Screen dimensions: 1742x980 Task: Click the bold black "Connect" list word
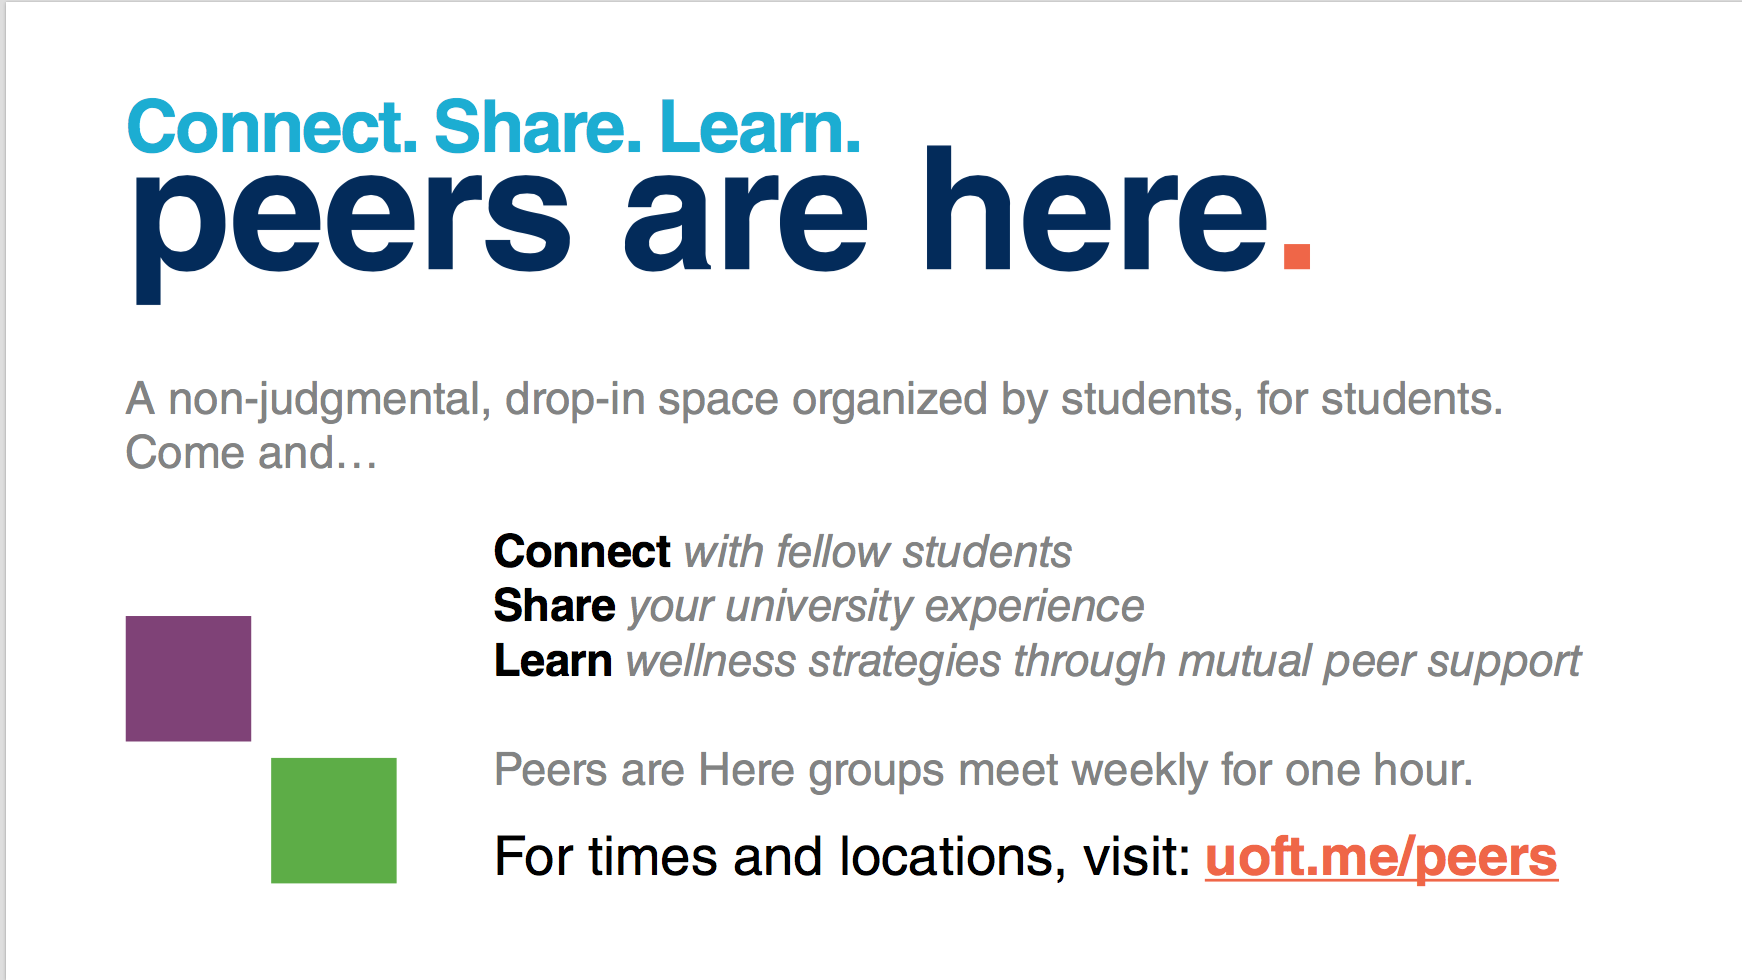coord(582,552)
